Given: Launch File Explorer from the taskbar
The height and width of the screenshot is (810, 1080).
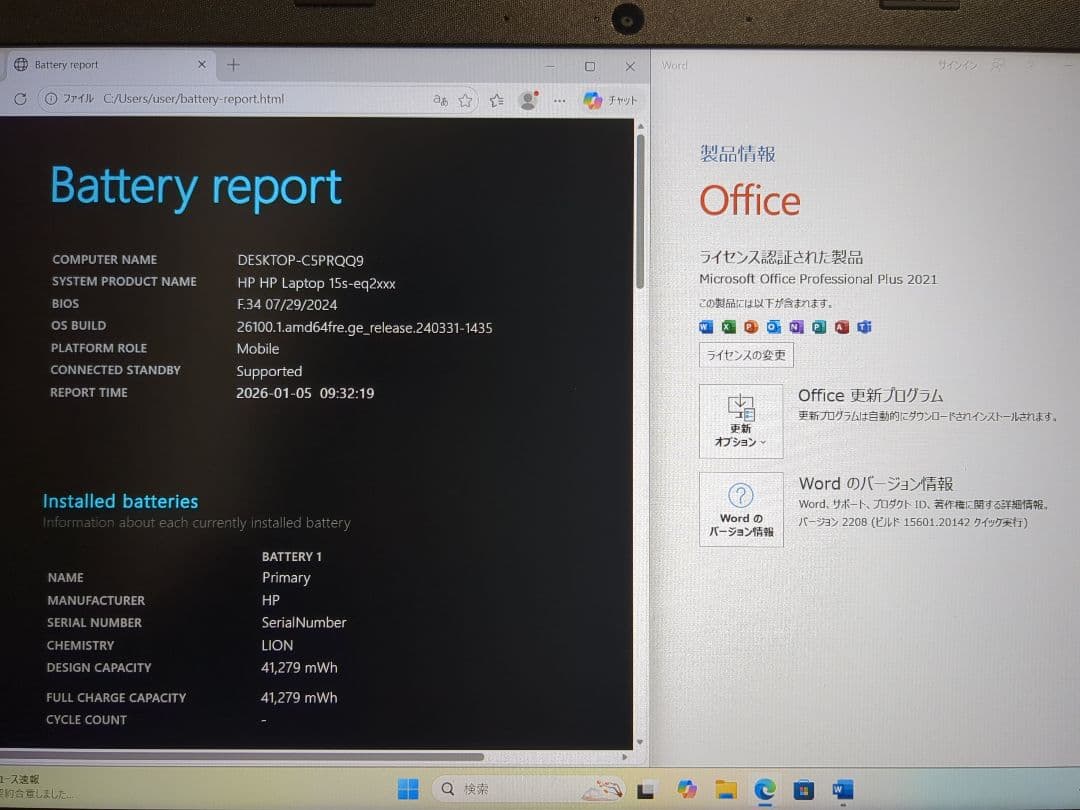Looking at the screenshot, I should pyautogui.click(x=726, y=789).
